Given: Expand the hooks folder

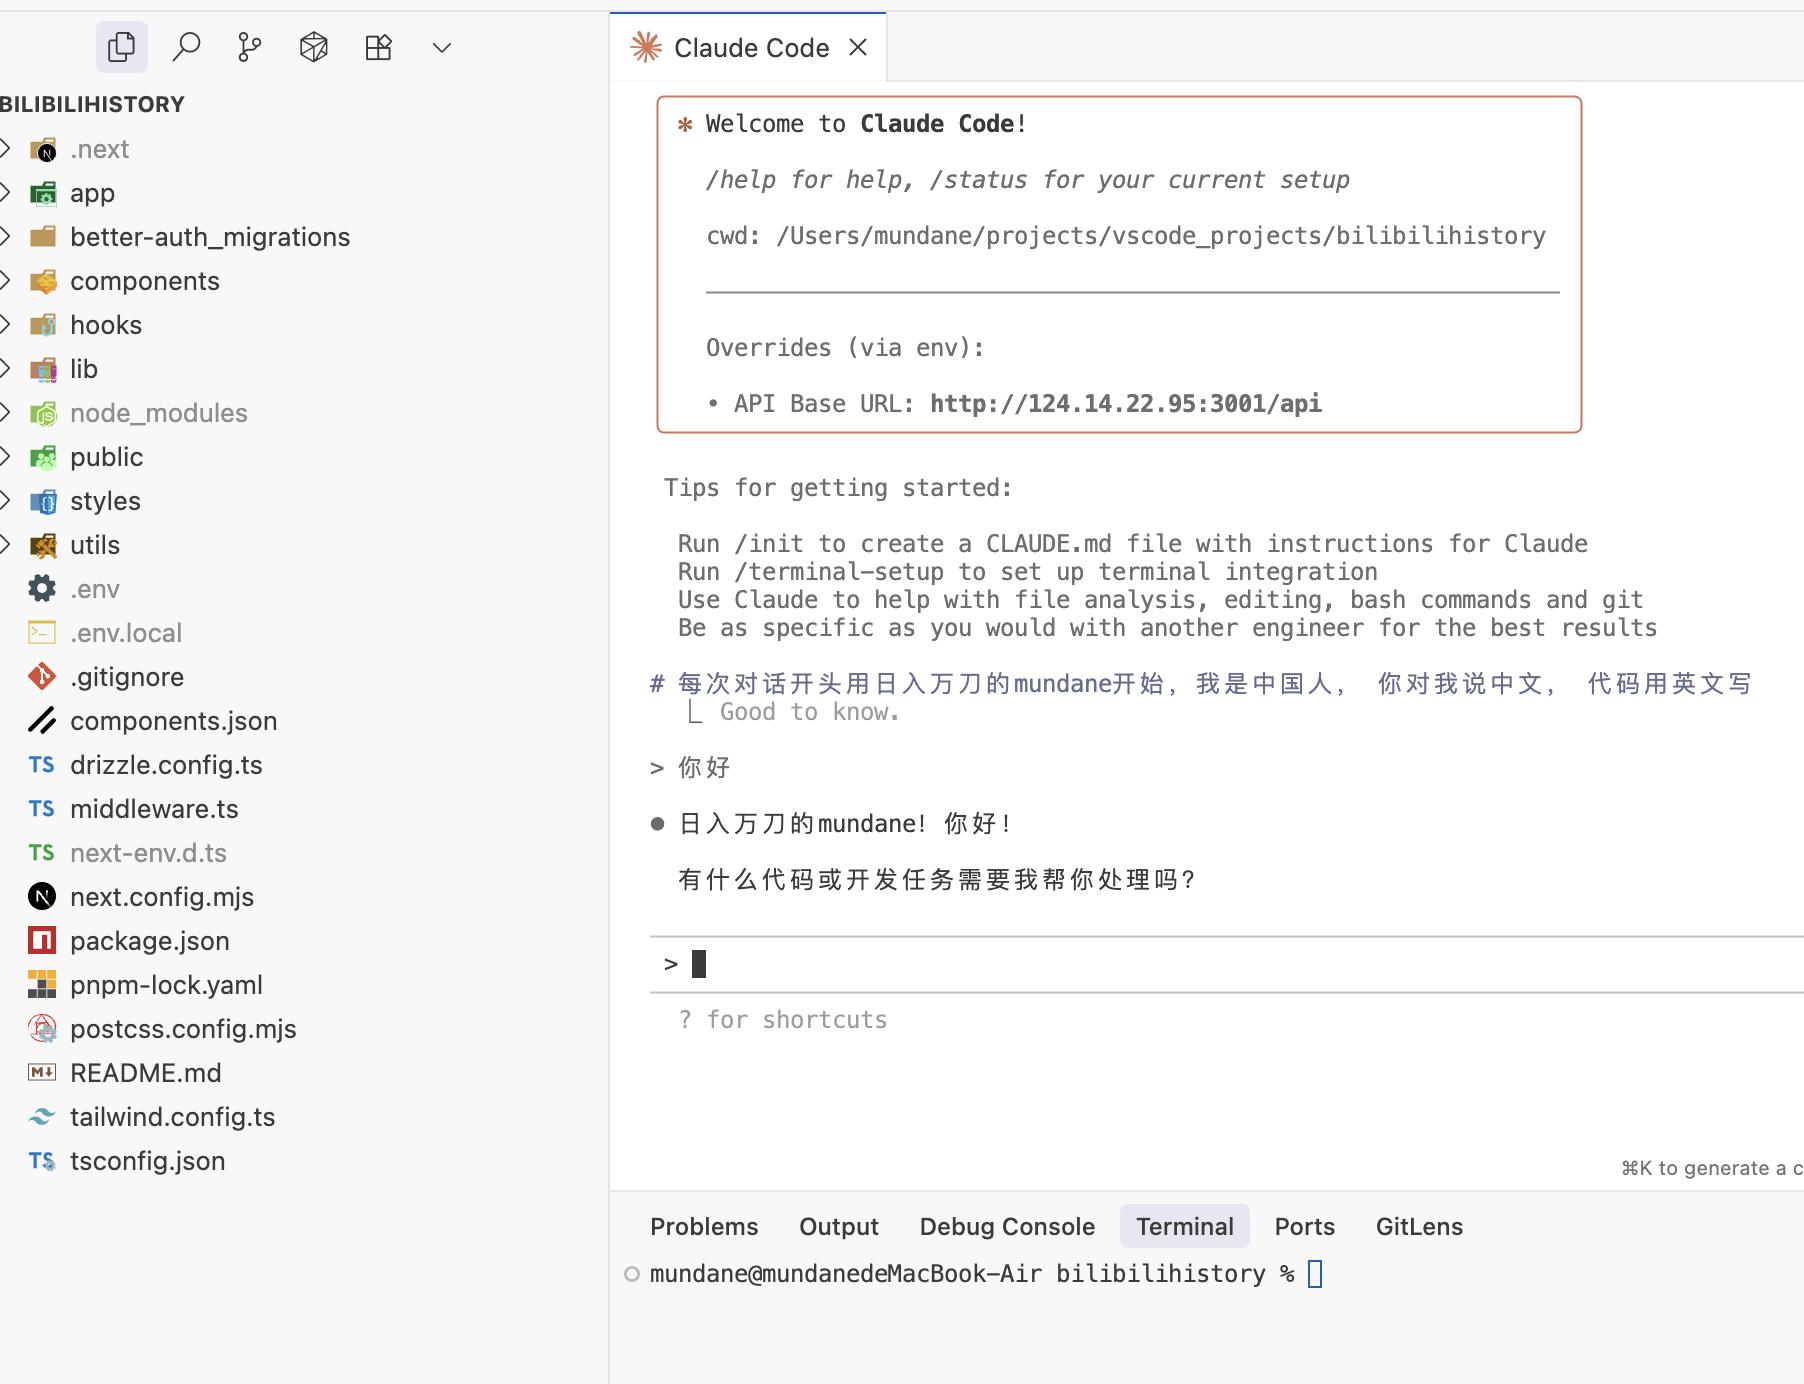Looking at the screenshot, I should 6,325.
